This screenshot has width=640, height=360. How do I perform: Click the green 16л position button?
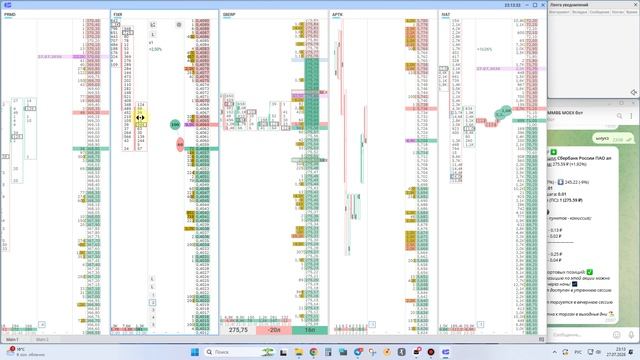[310, 330]
